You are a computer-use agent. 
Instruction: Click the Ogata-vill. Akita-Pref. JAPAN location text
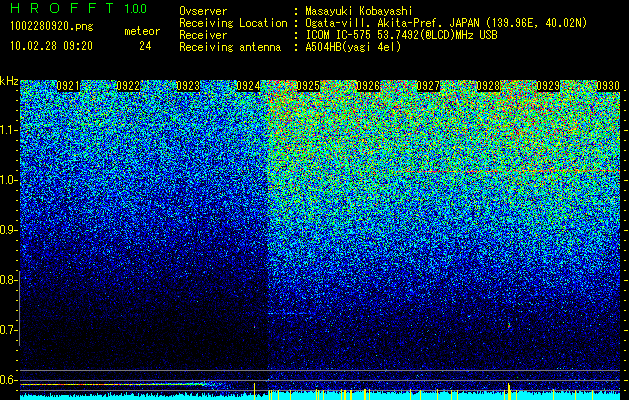click(446, 23)
